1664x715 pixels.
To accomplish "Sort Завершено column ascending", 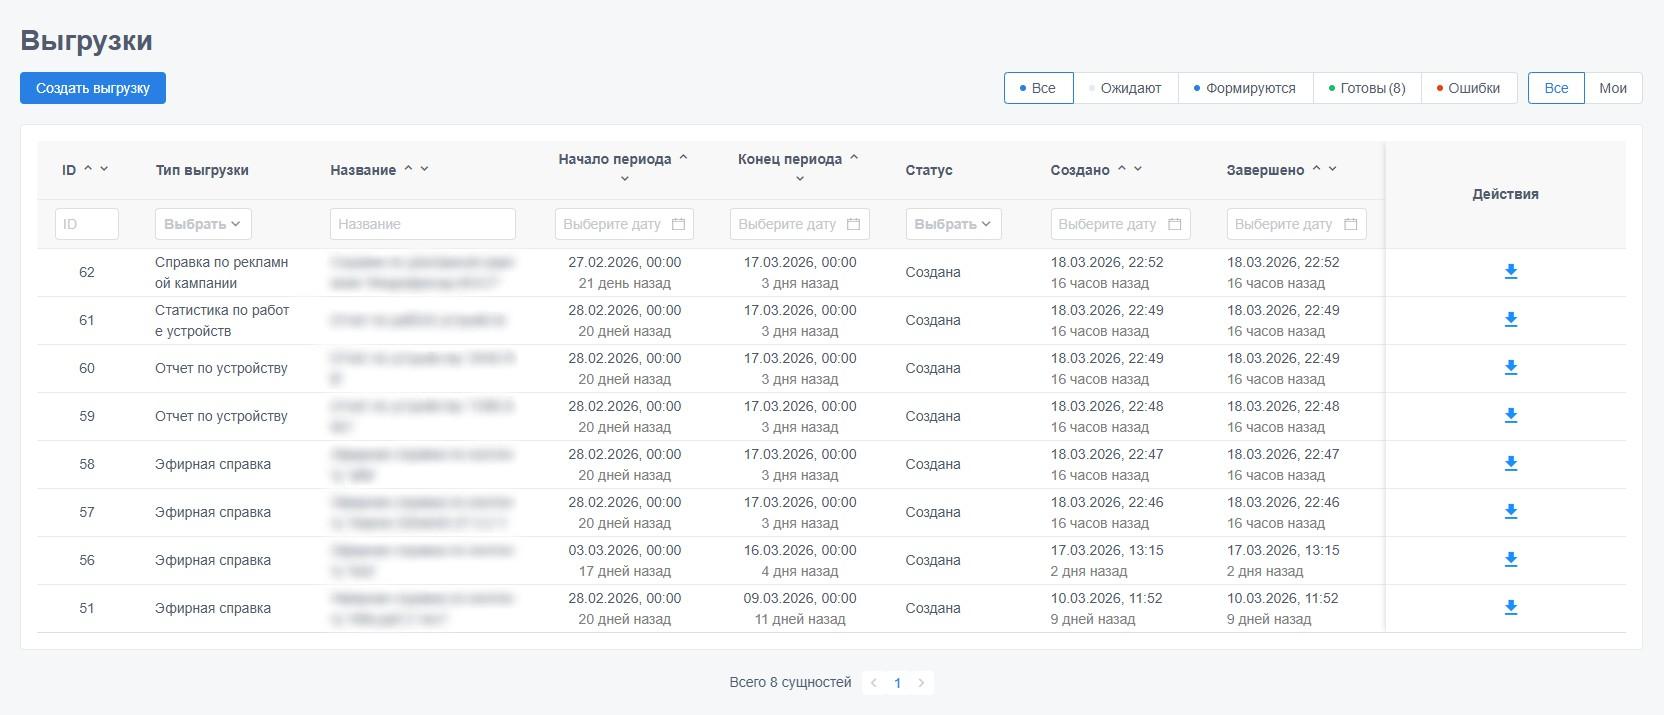I will [x=1316, y=169].
